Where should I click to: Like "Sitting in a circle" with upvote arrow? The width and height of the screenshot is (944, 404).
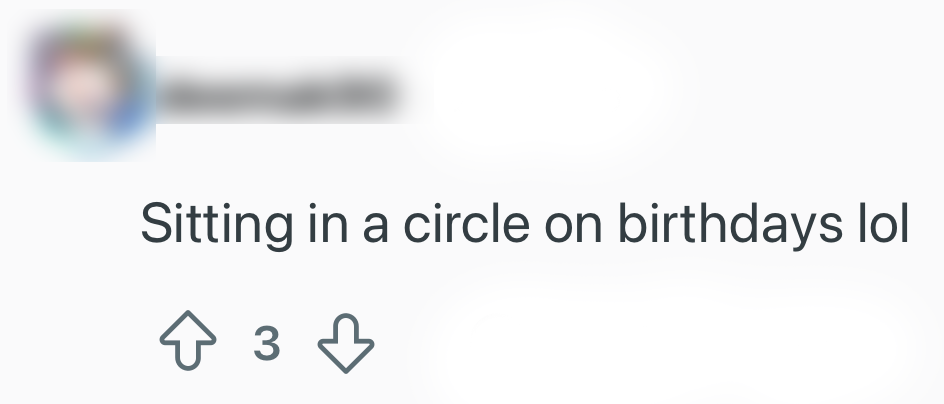[187, 344]
